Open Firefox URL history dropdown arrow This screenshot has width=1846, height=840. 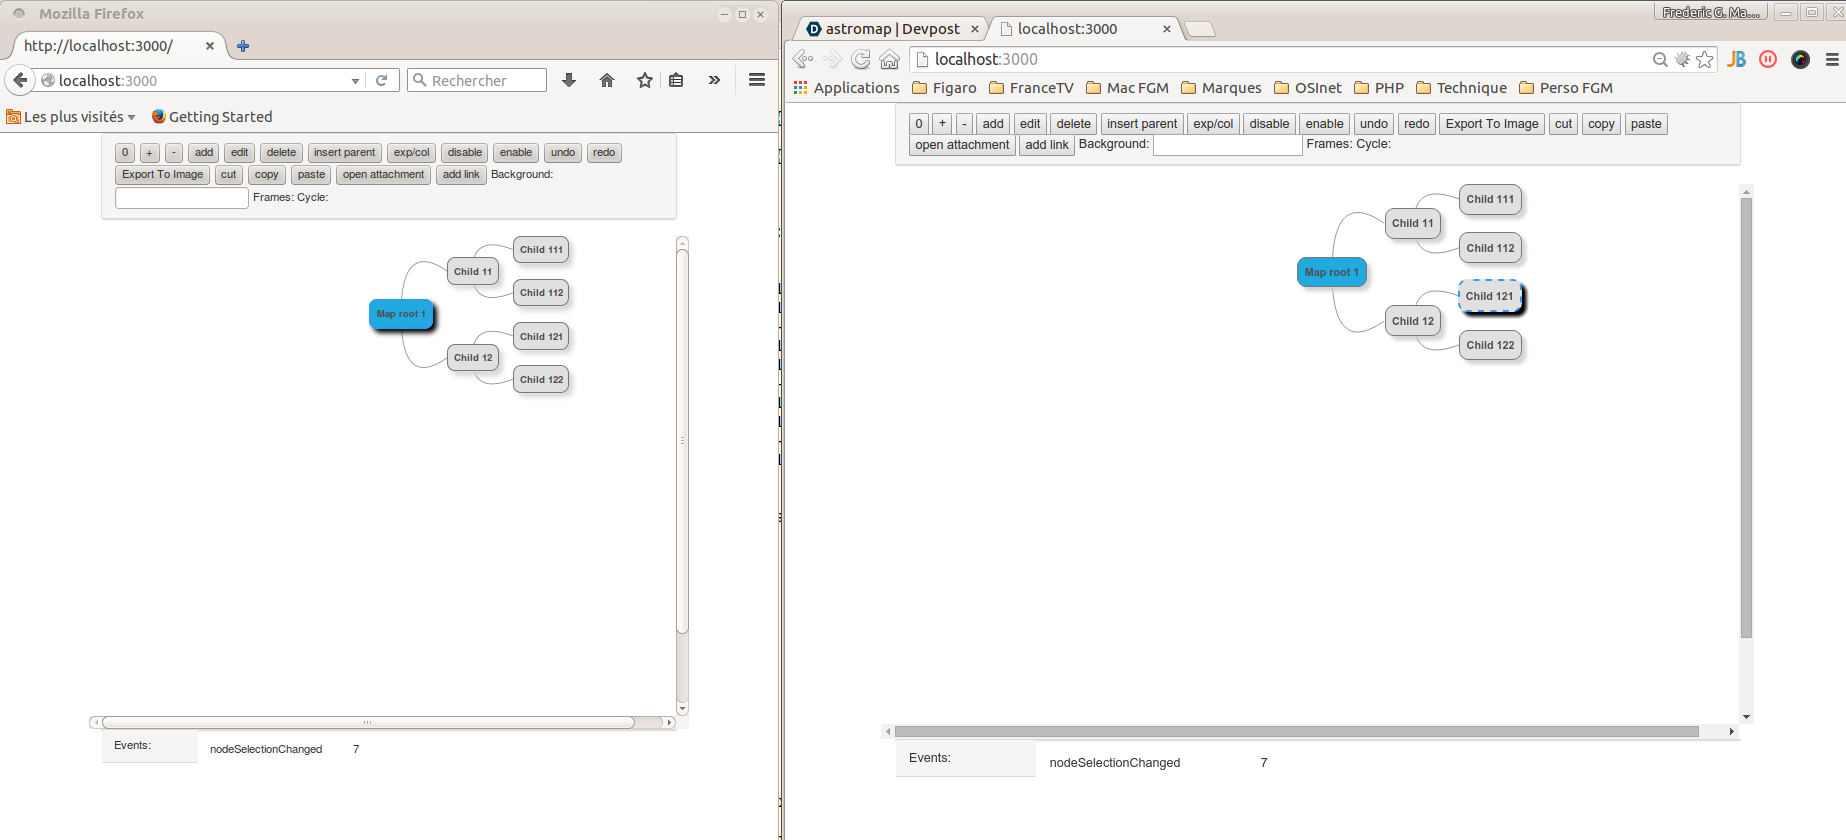355,81
